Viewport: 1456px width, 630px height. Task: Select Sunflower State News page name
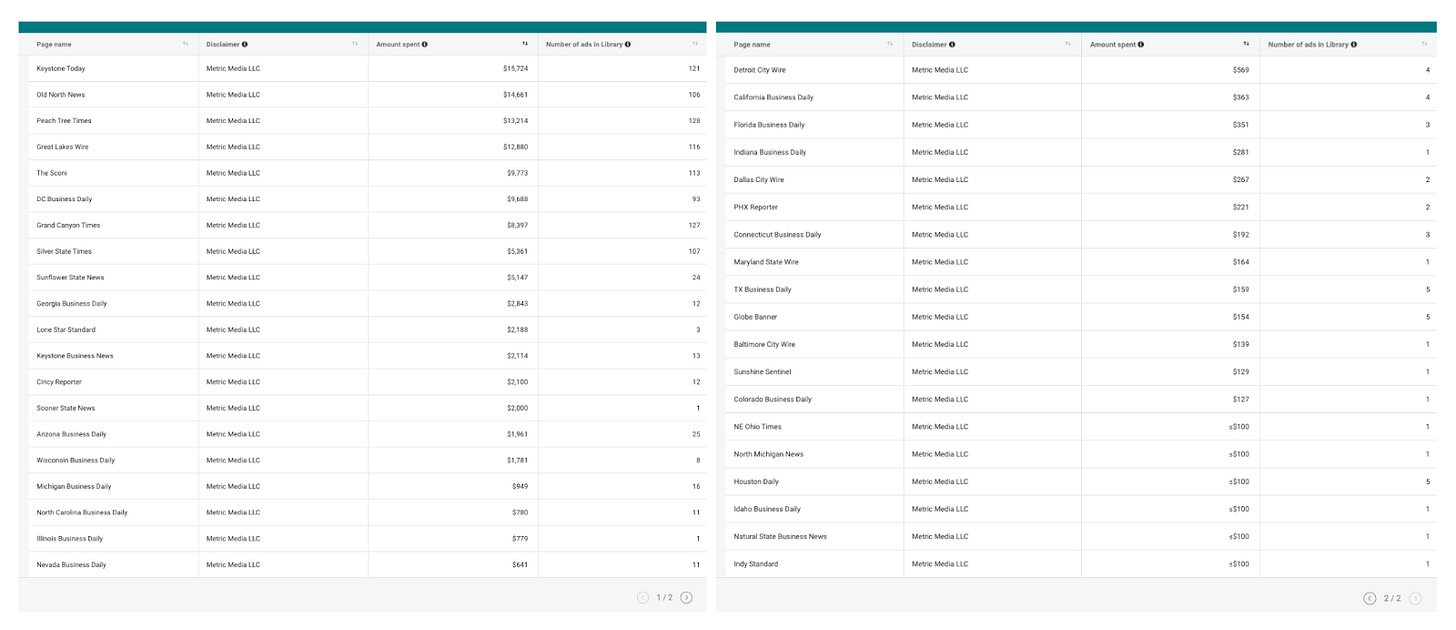pos(70,277)
